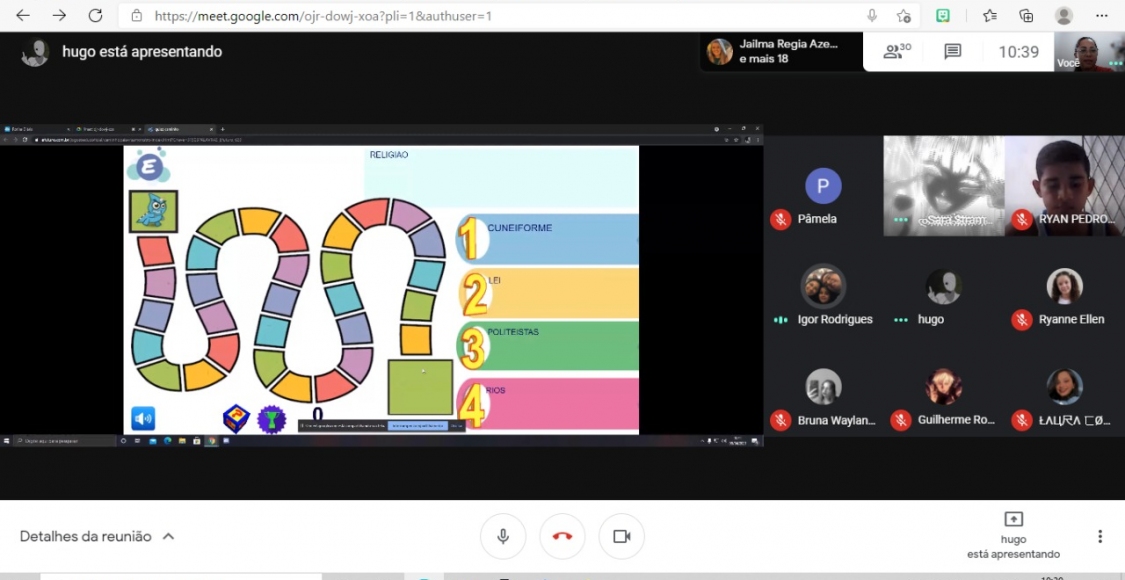Screen dimensions: 1125x580
Task: Open more options three-dot menu
Action: [x=1100, y=536]
